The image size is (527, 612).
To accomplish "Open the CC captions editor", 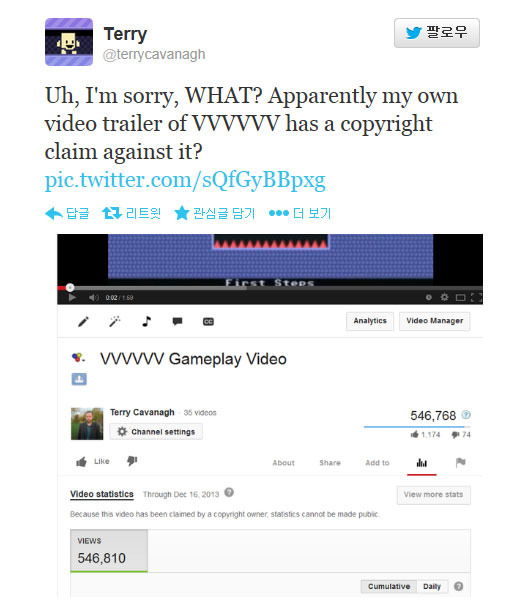I will 208,322.
